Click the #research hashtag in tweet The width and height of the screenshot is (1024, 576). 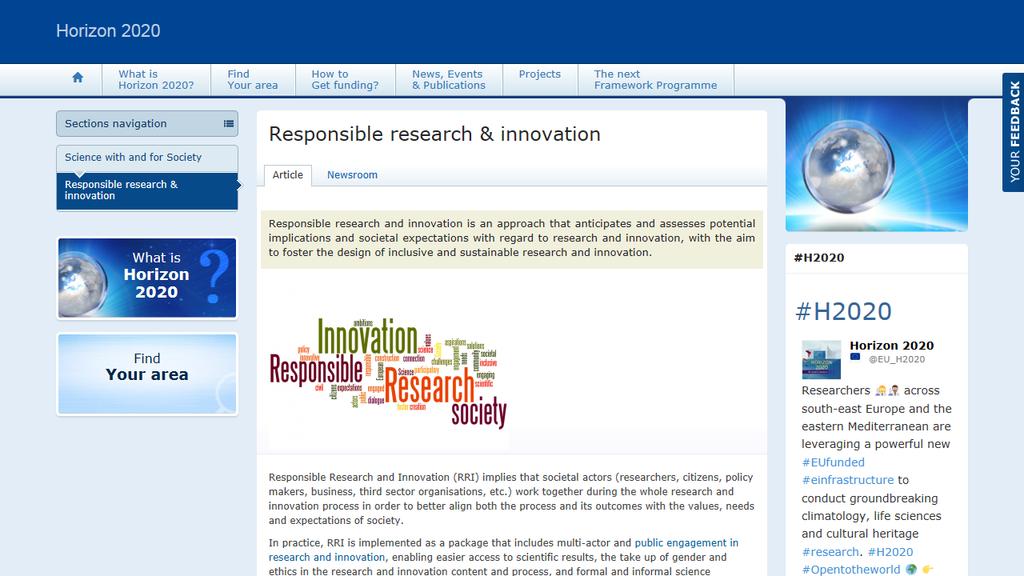click(x=830, y=552)
